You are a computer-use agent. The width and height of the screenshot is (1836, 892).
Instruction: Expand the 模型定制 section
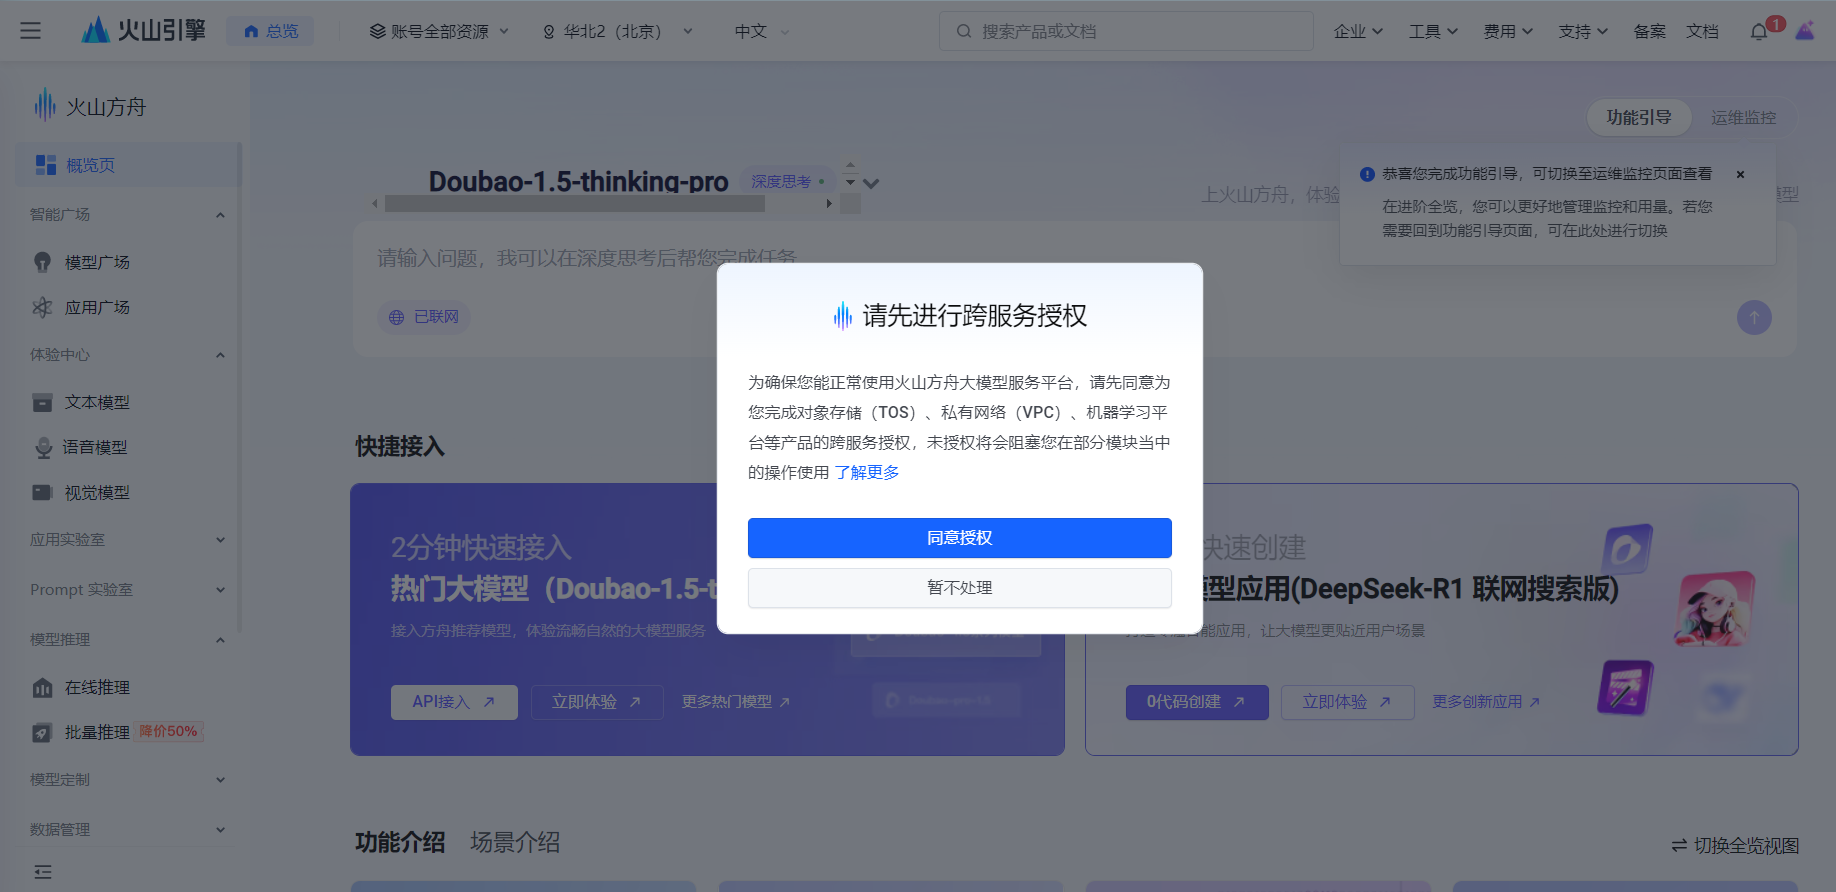[220, 780]
